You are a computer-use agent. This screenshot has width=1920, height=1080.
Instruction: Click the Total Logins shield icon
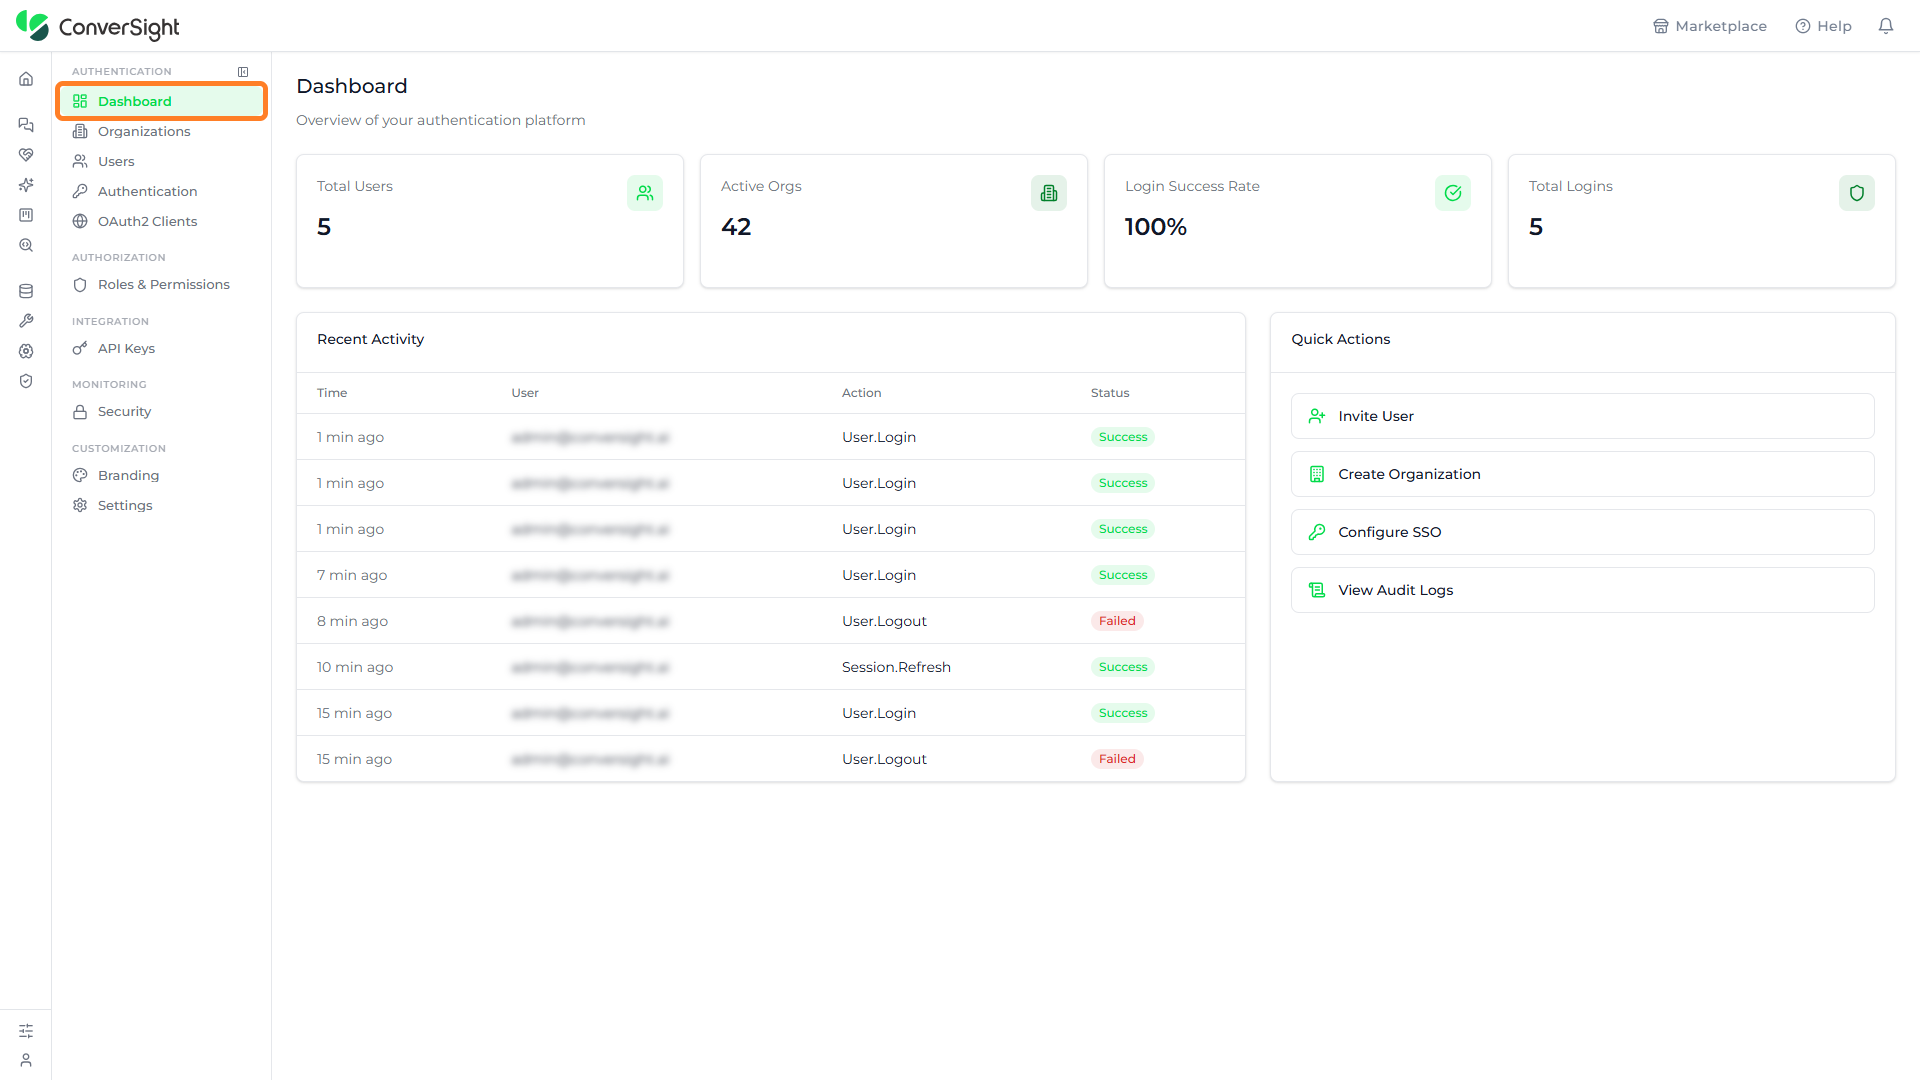point(1857,193)
